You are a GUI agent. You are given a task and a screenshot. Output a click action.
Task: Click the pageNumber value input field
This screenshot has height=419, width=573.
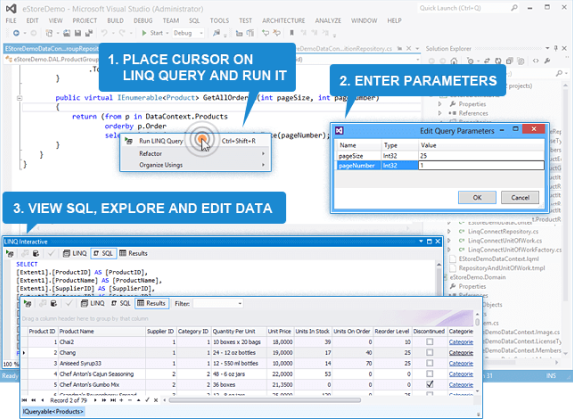481,165
